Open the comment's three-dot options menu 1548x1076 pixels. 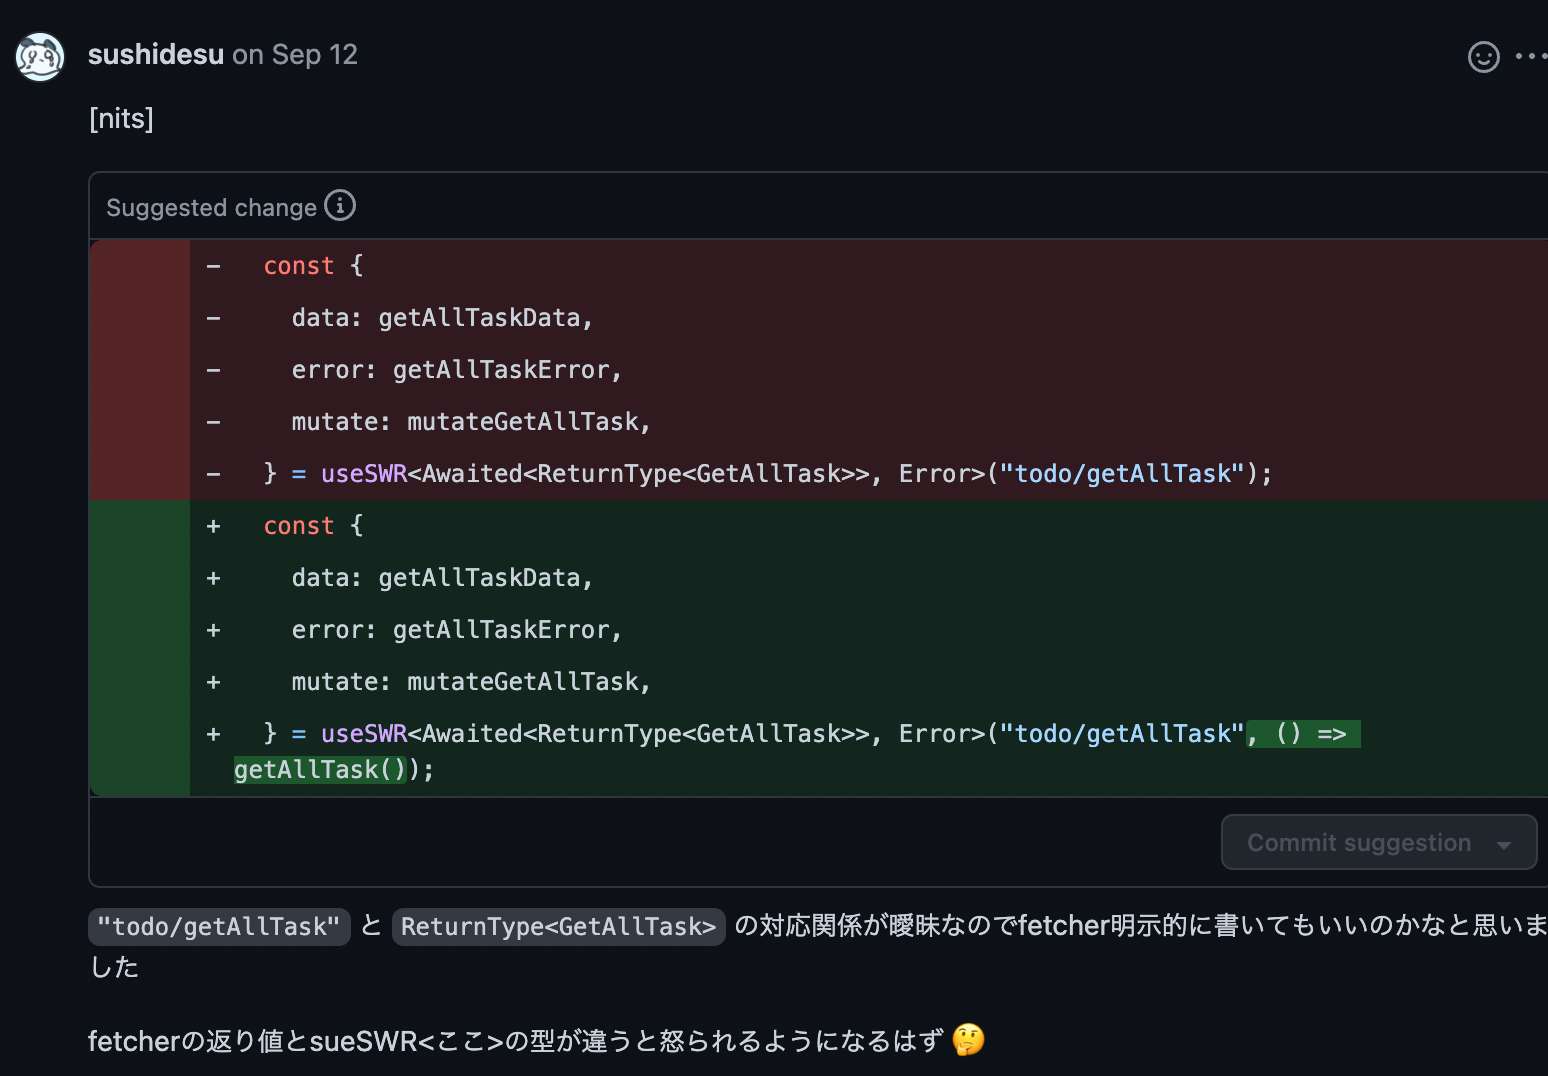[x=1531, y=56]
